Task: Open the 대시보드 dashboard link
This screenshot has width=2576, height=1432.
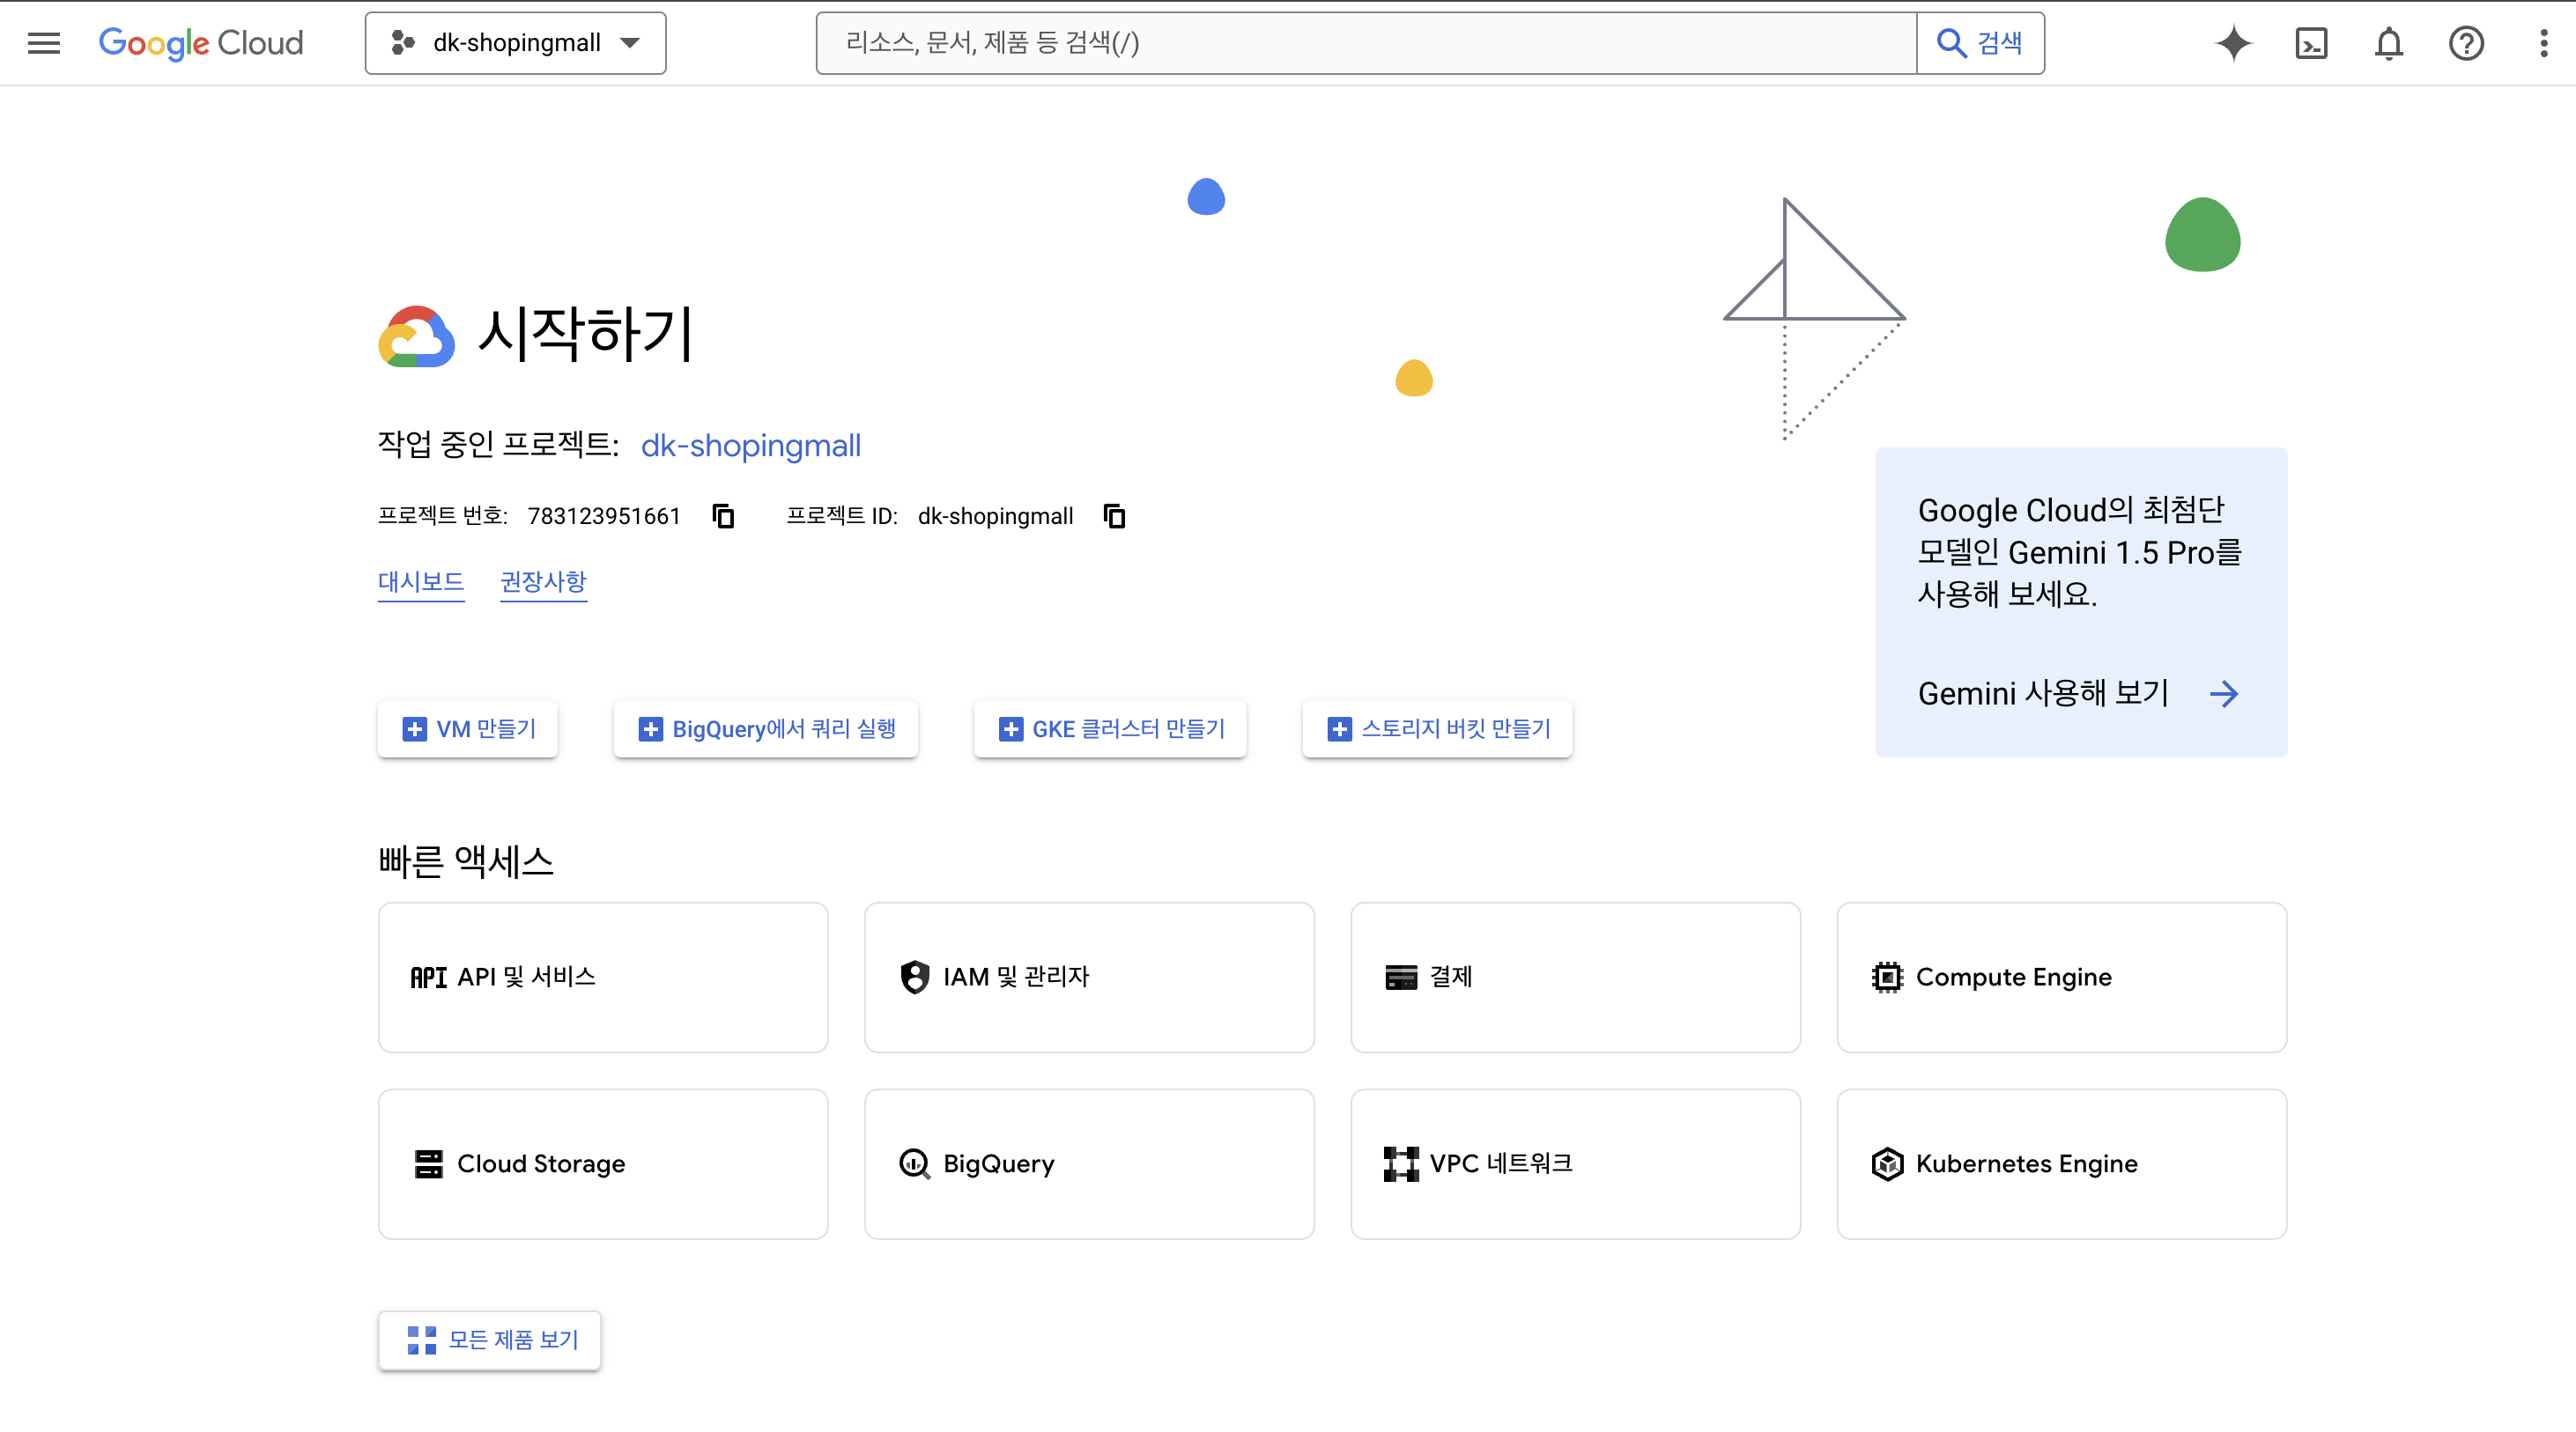Action: point(421,582)
